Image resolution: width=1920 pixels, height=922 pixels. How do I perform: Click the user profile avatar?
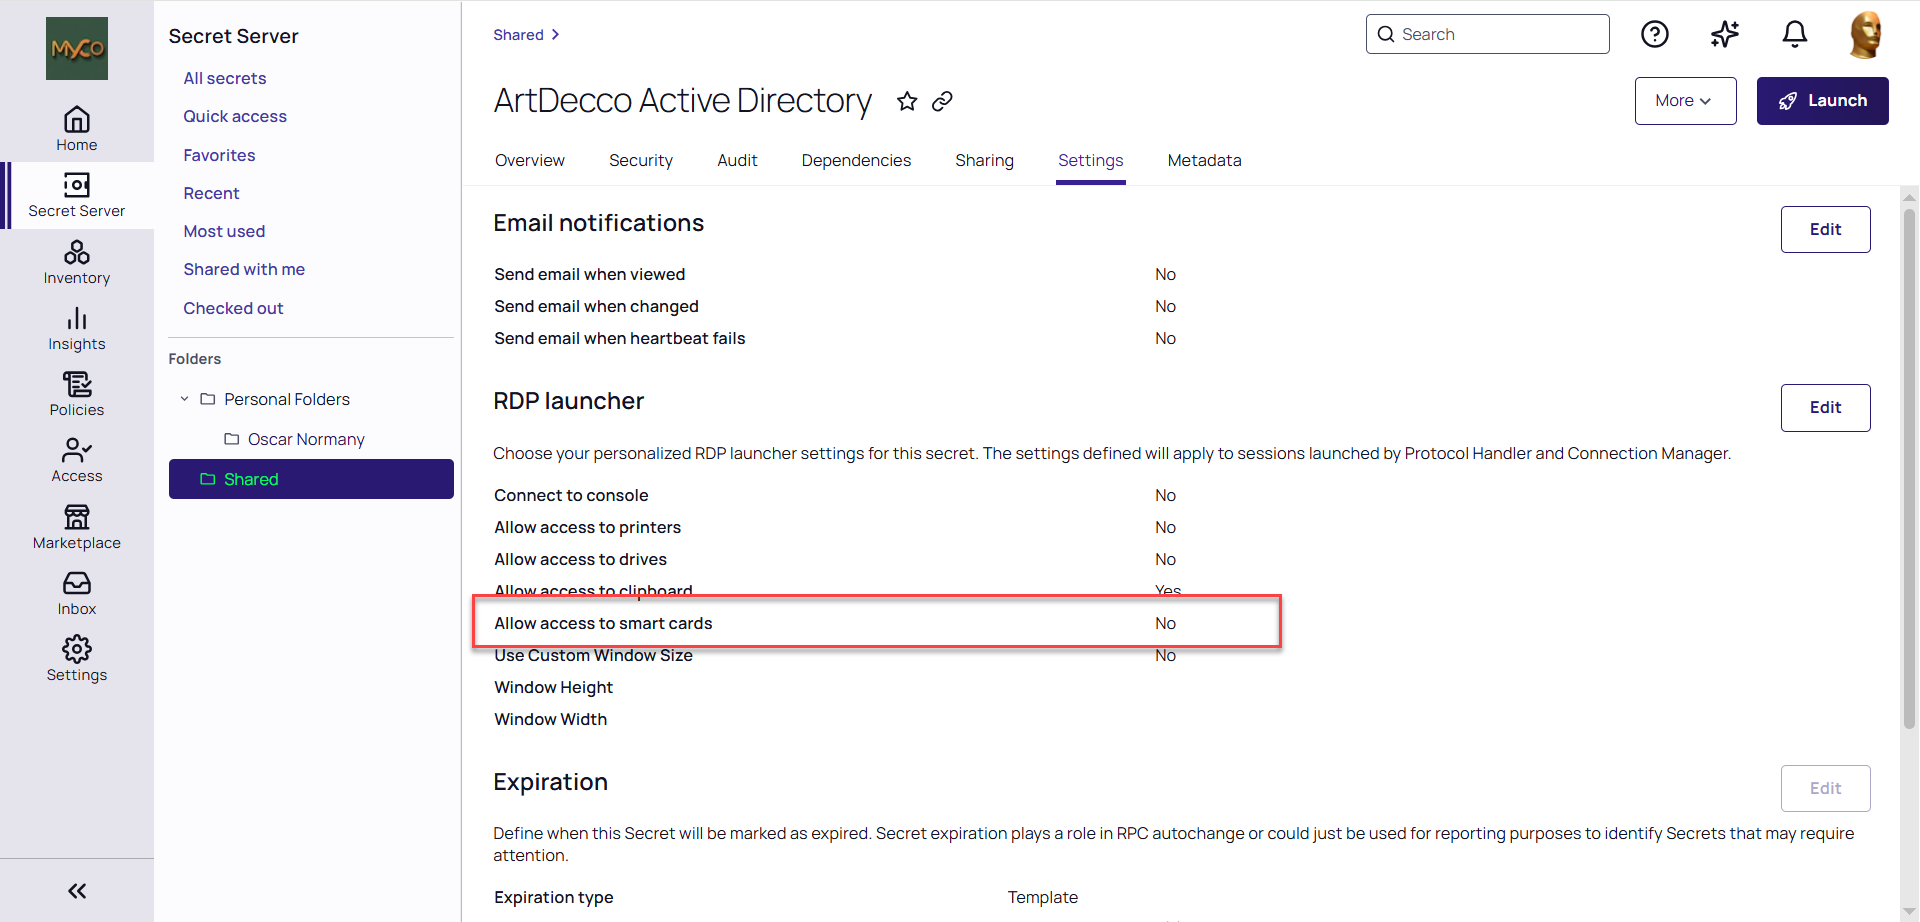point(1865,35)
